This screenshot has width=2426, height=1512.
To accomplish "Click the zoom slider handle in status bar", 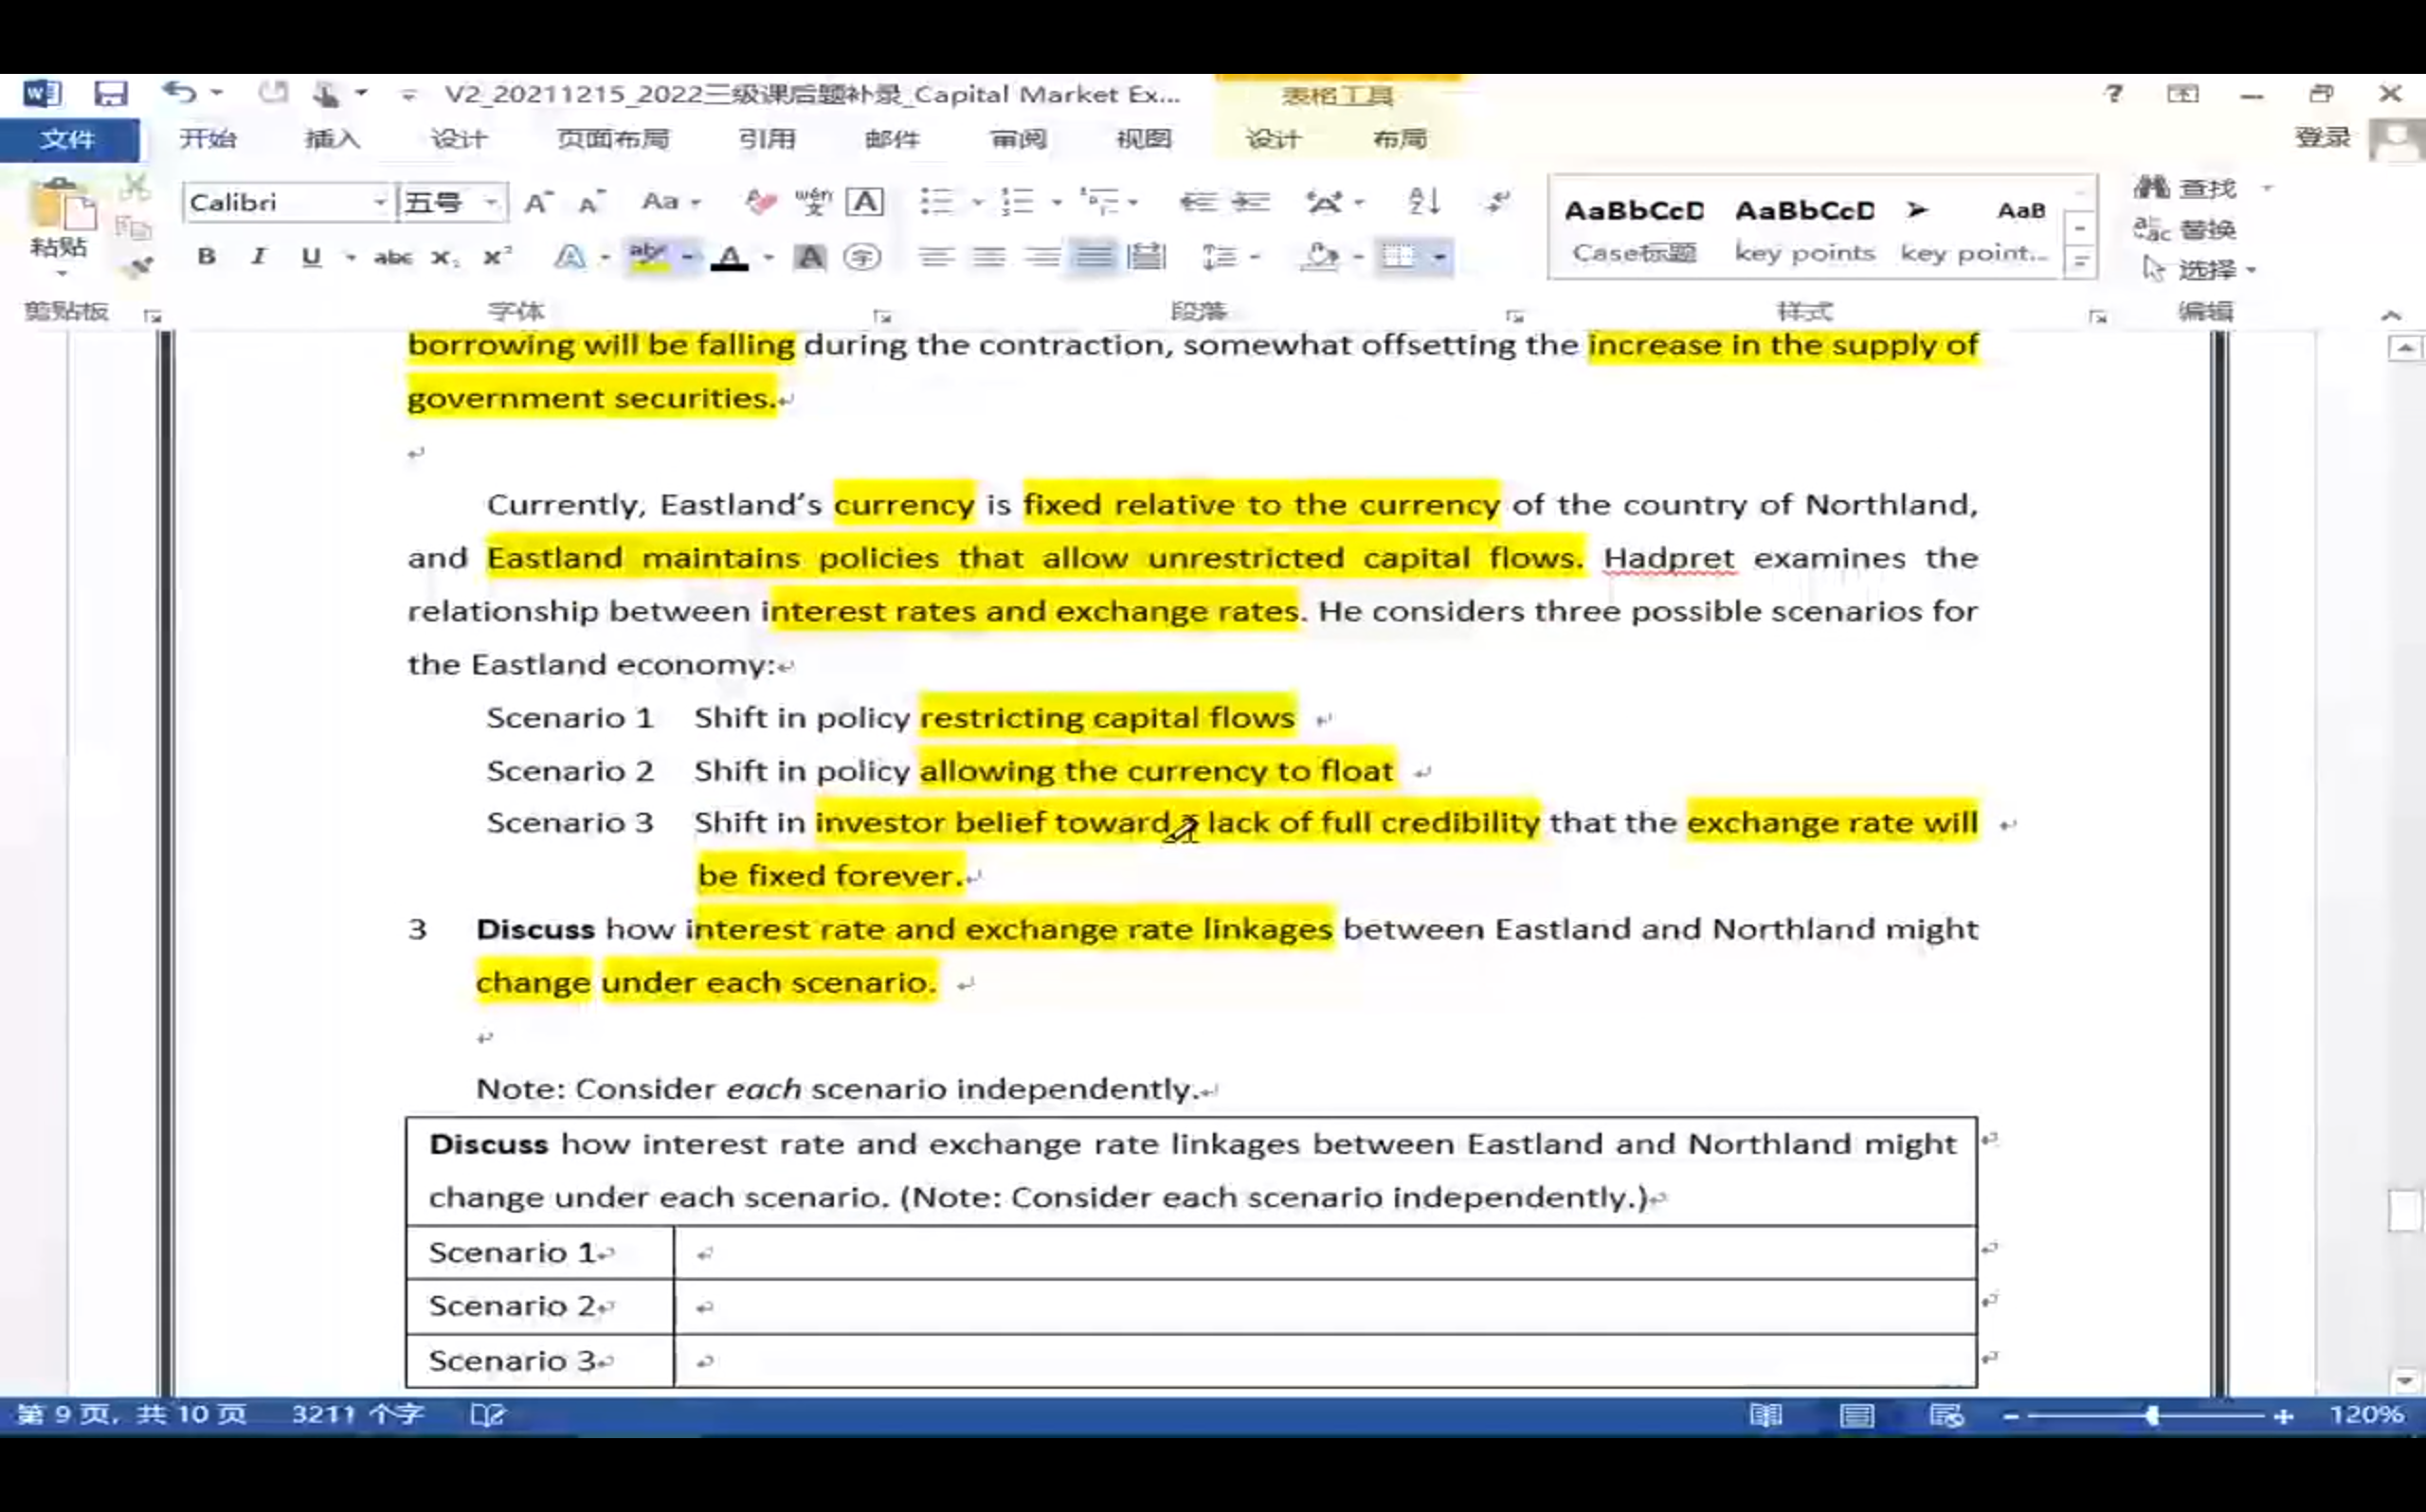I will (x=2152, y=1415).
